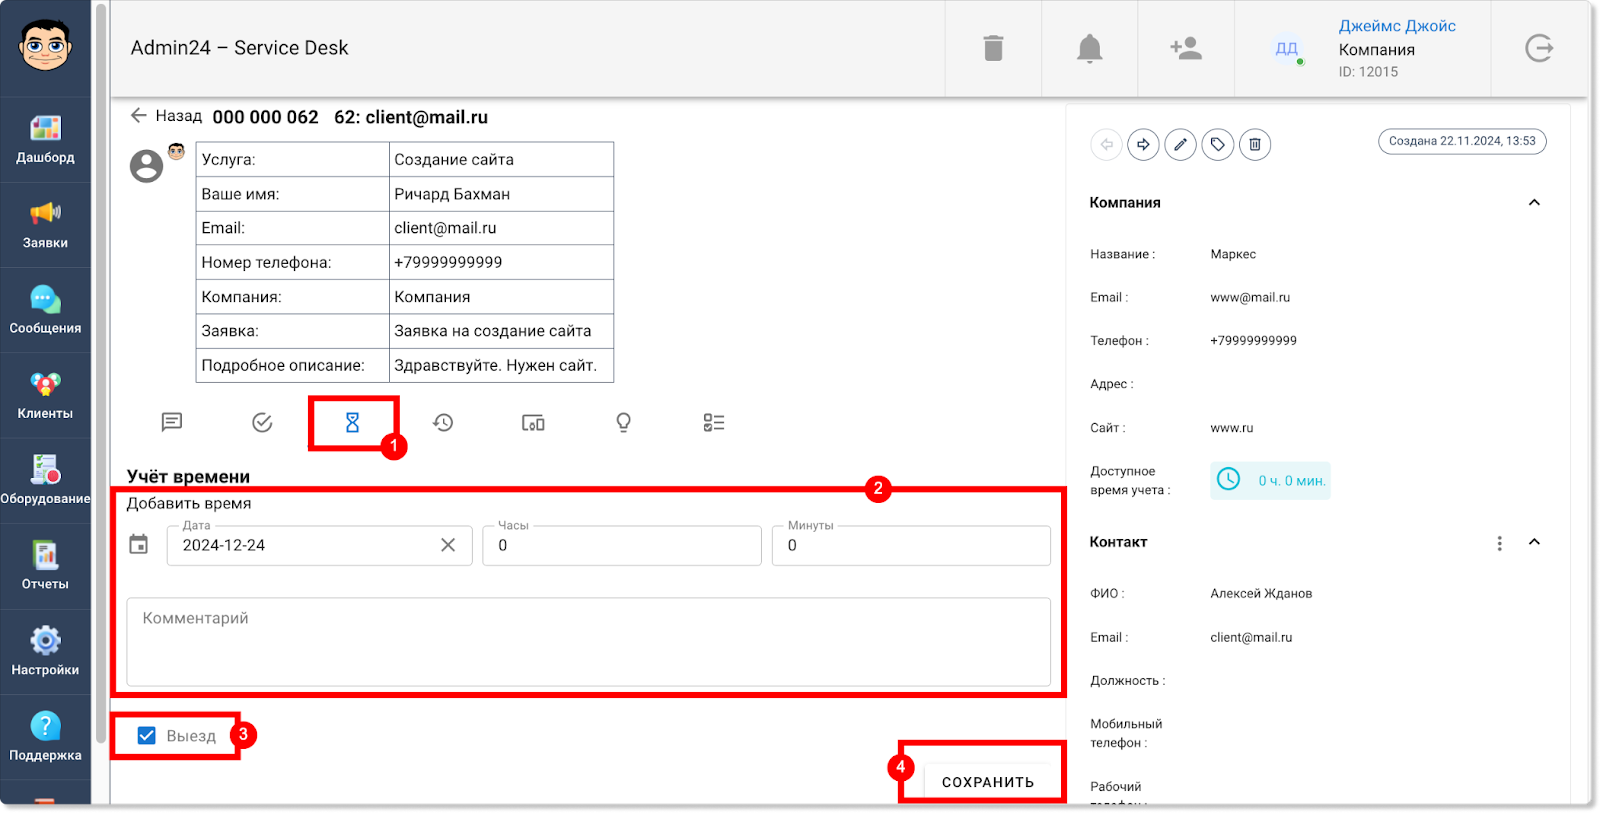This screenshot has height=813, width=1600.
Task: Click the trash icon in top header
Action: 993,48
